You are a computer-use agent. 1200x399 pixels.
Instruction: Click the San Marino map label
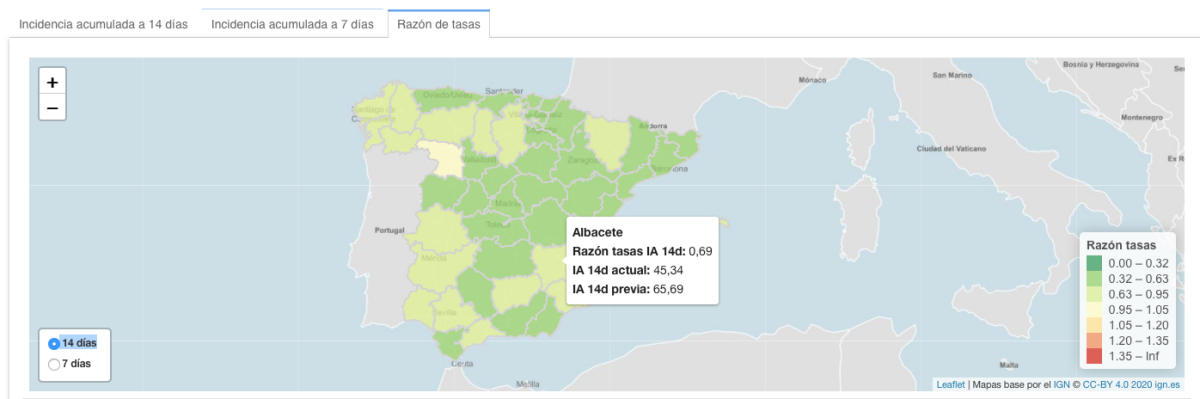click(x=952, y=75)
